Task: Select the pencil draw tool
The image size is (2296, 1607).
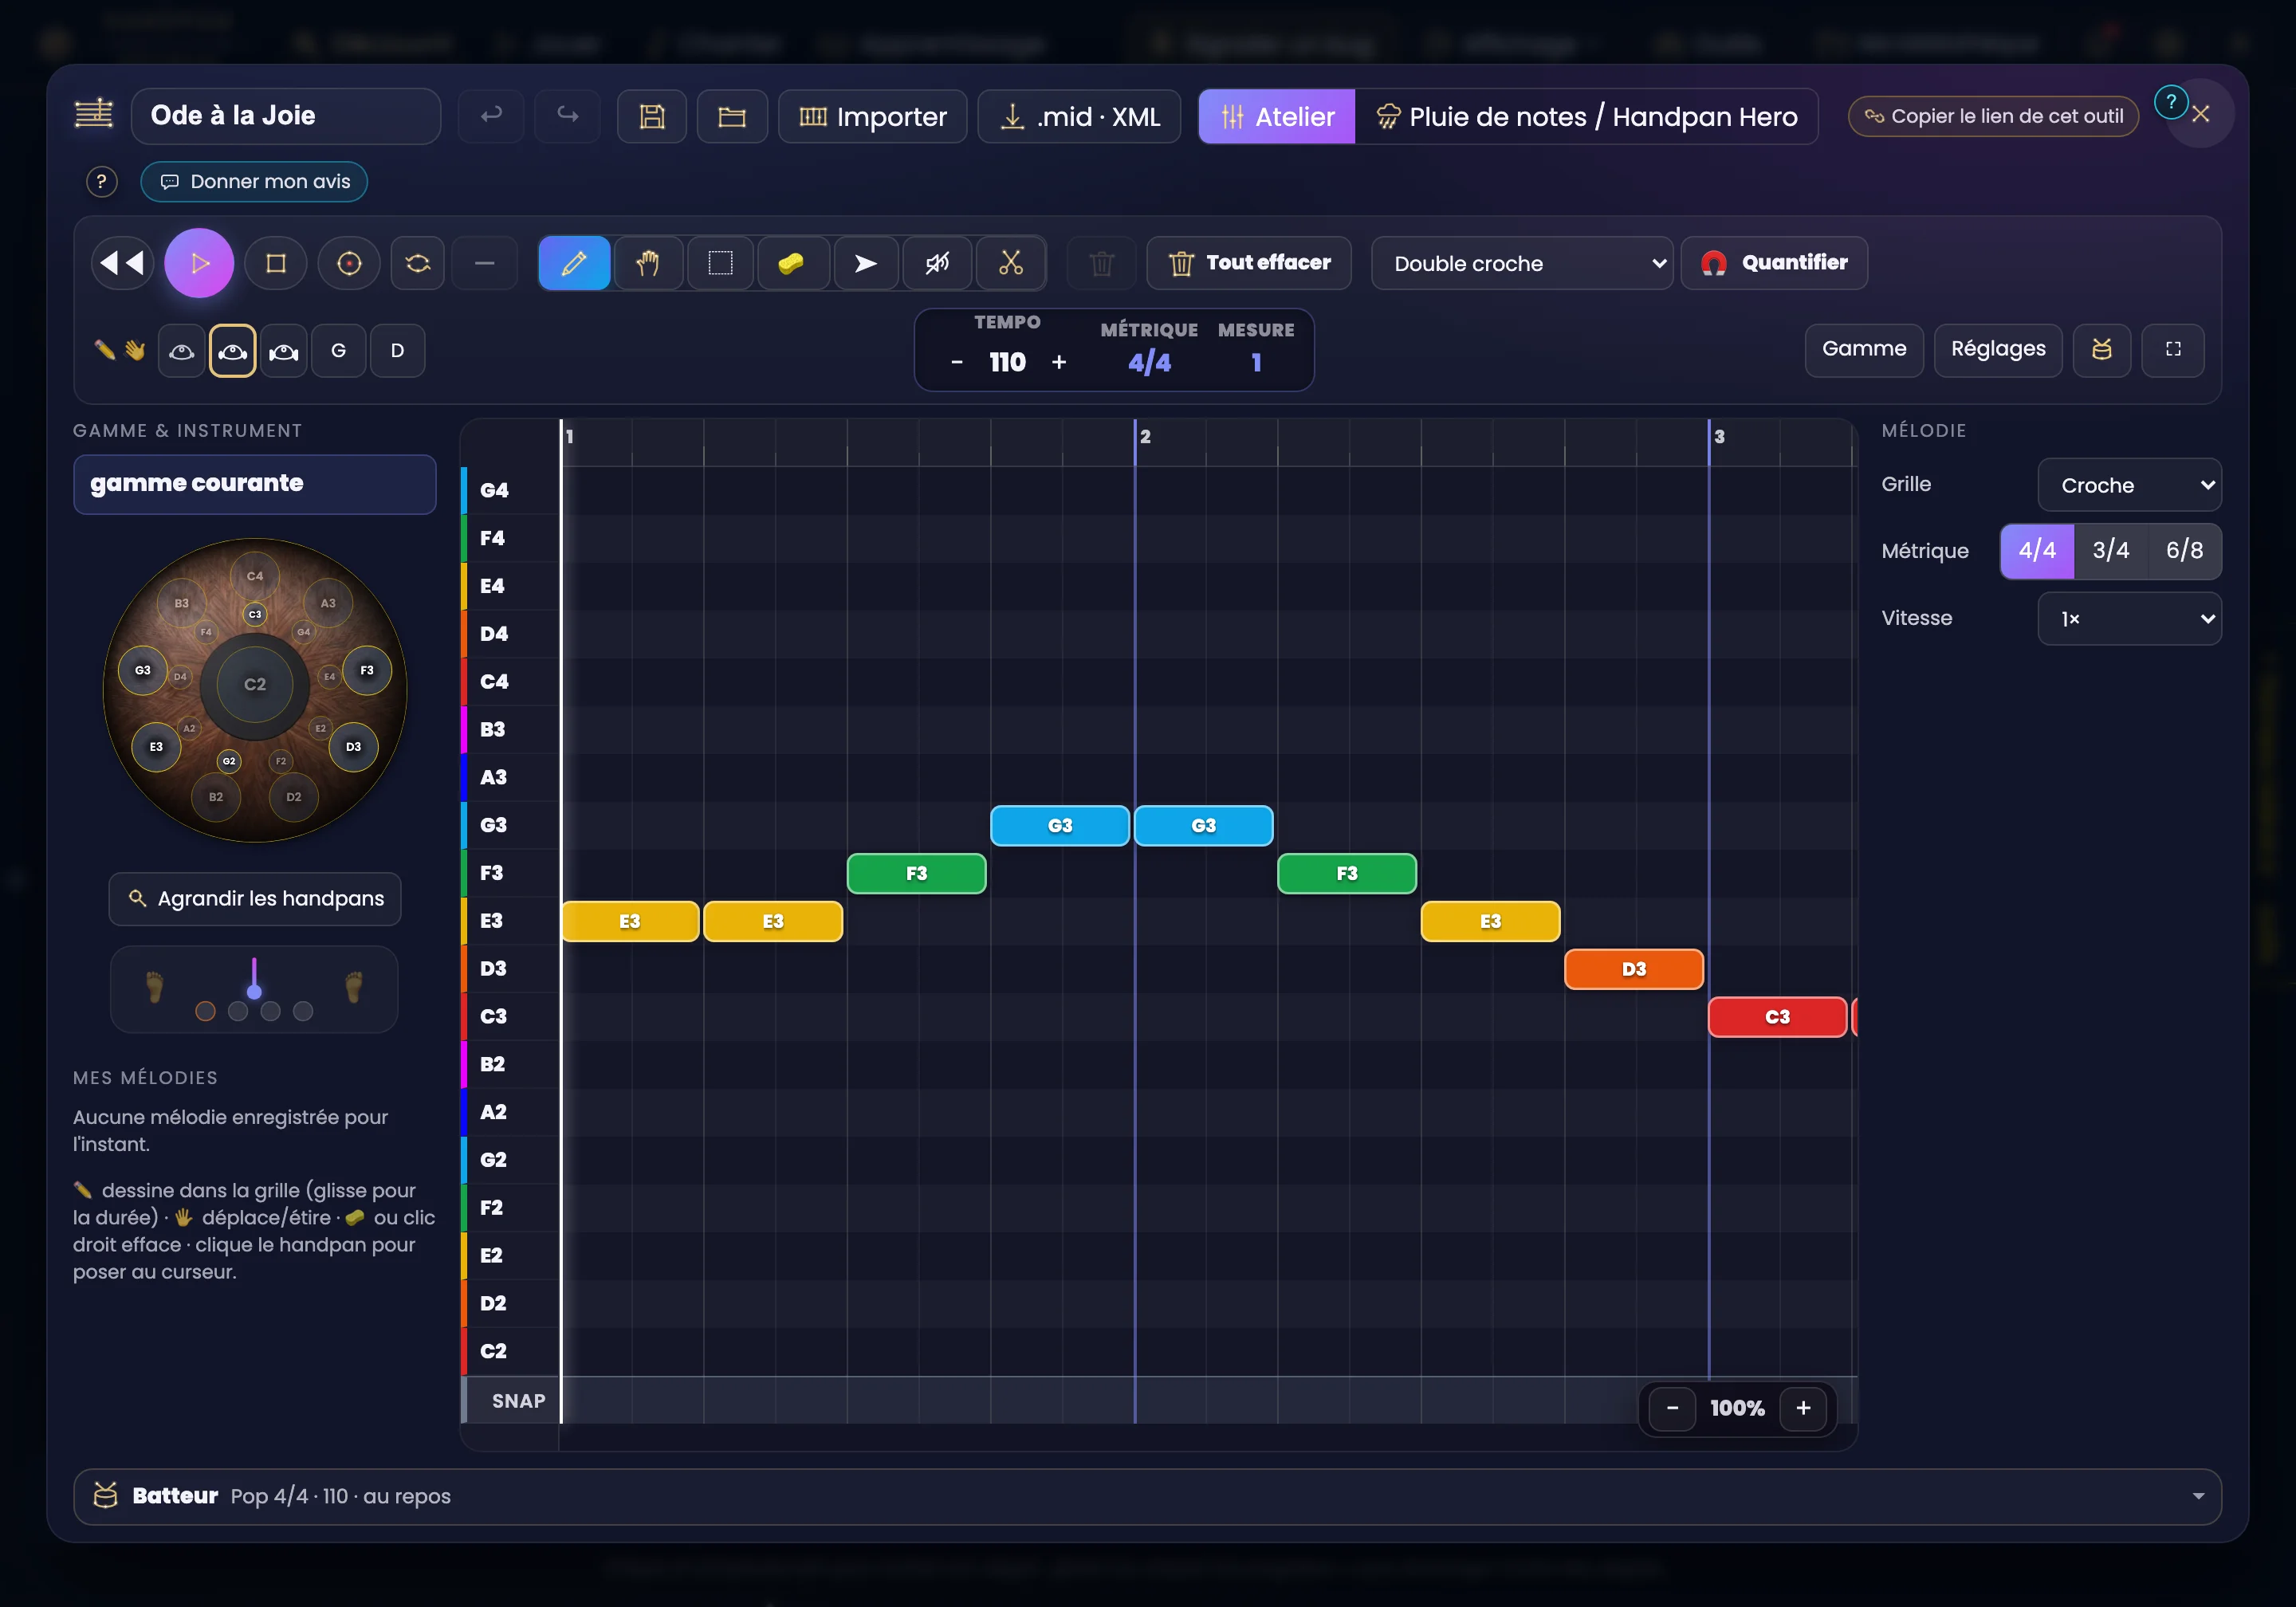Action: 574,263
